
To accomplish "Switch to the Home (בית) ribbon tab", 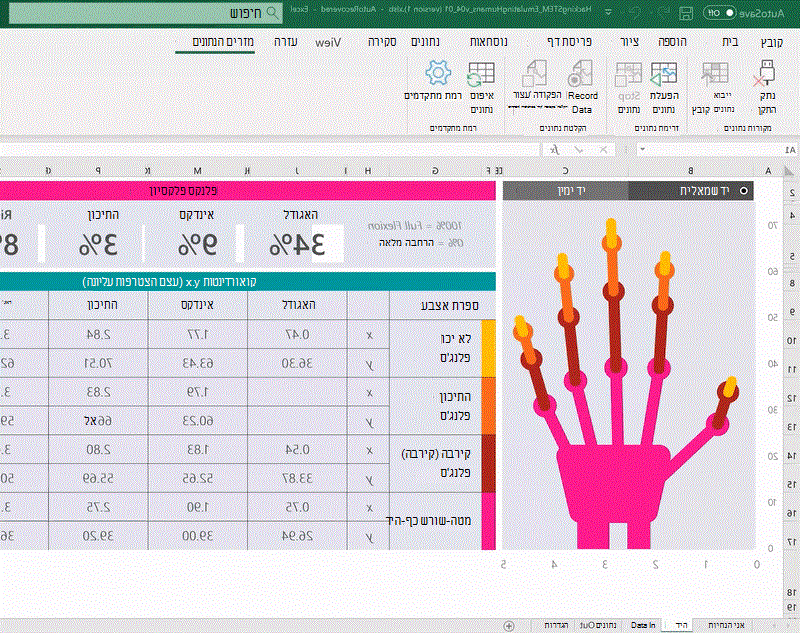I will coord(731,42).
